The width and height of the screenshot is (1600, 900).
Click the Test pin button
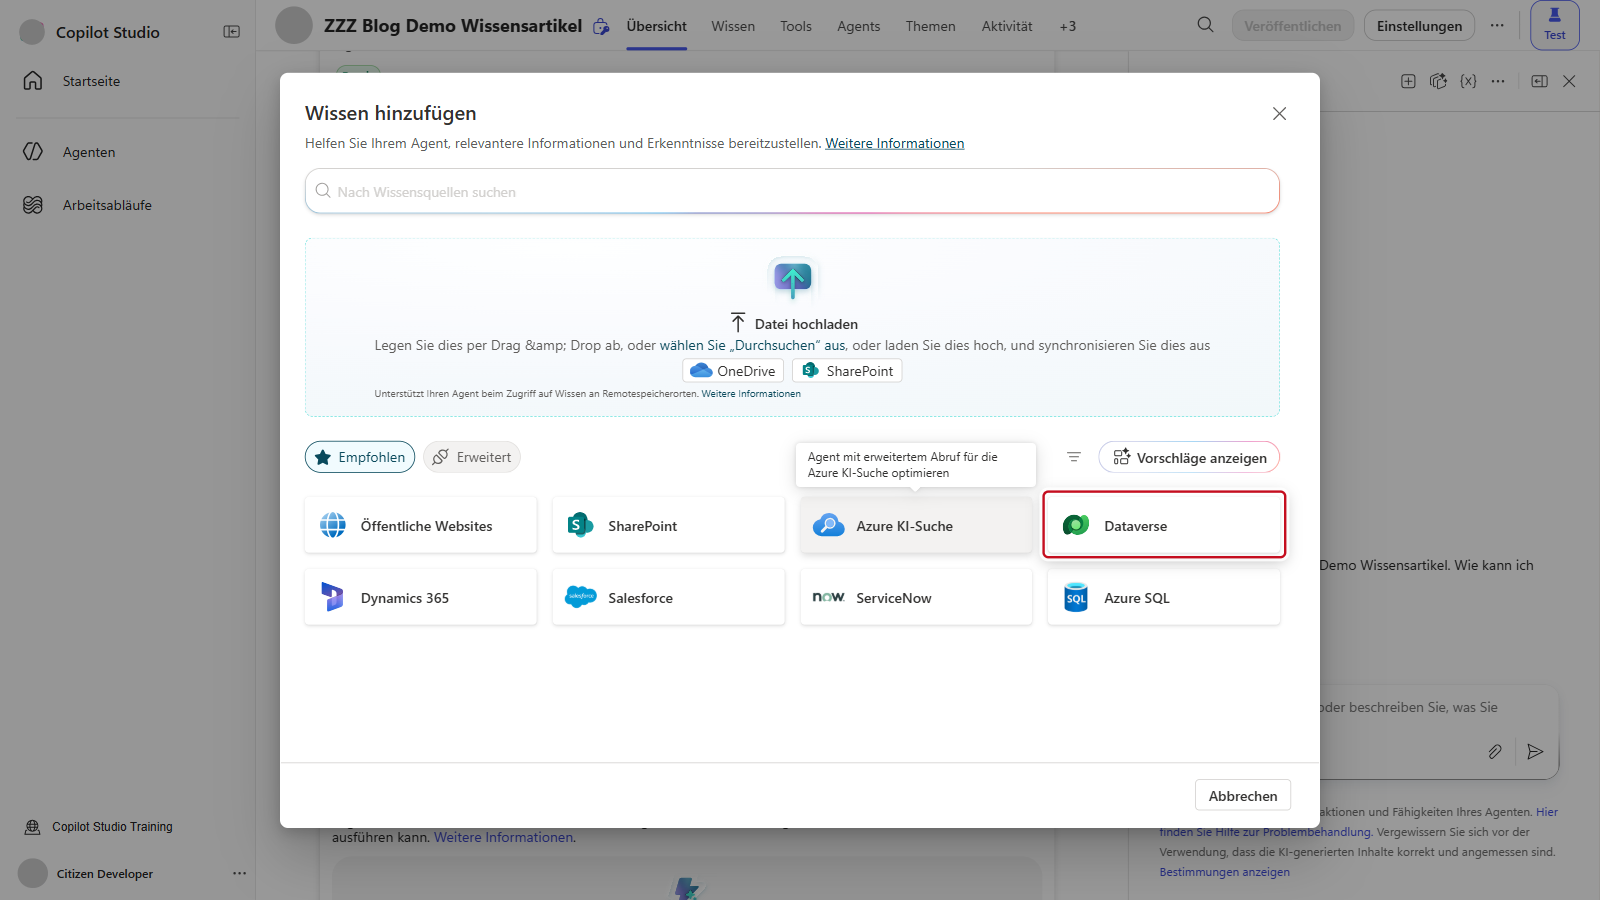1554,25
